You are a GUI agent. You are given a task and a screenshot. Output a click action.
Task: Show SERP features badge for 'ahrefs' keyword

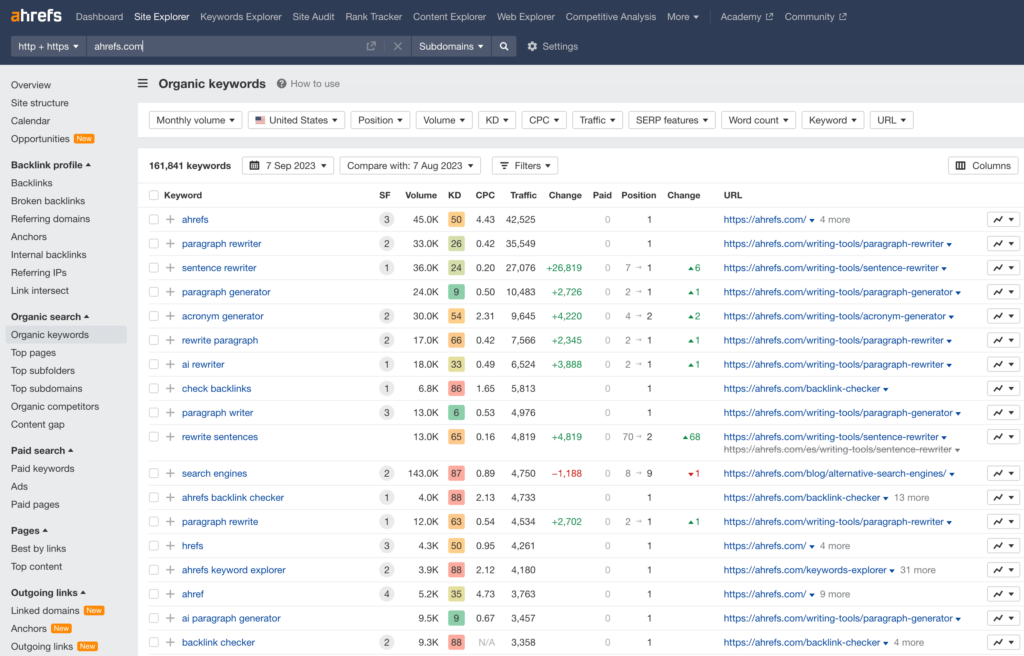(387, 220)
